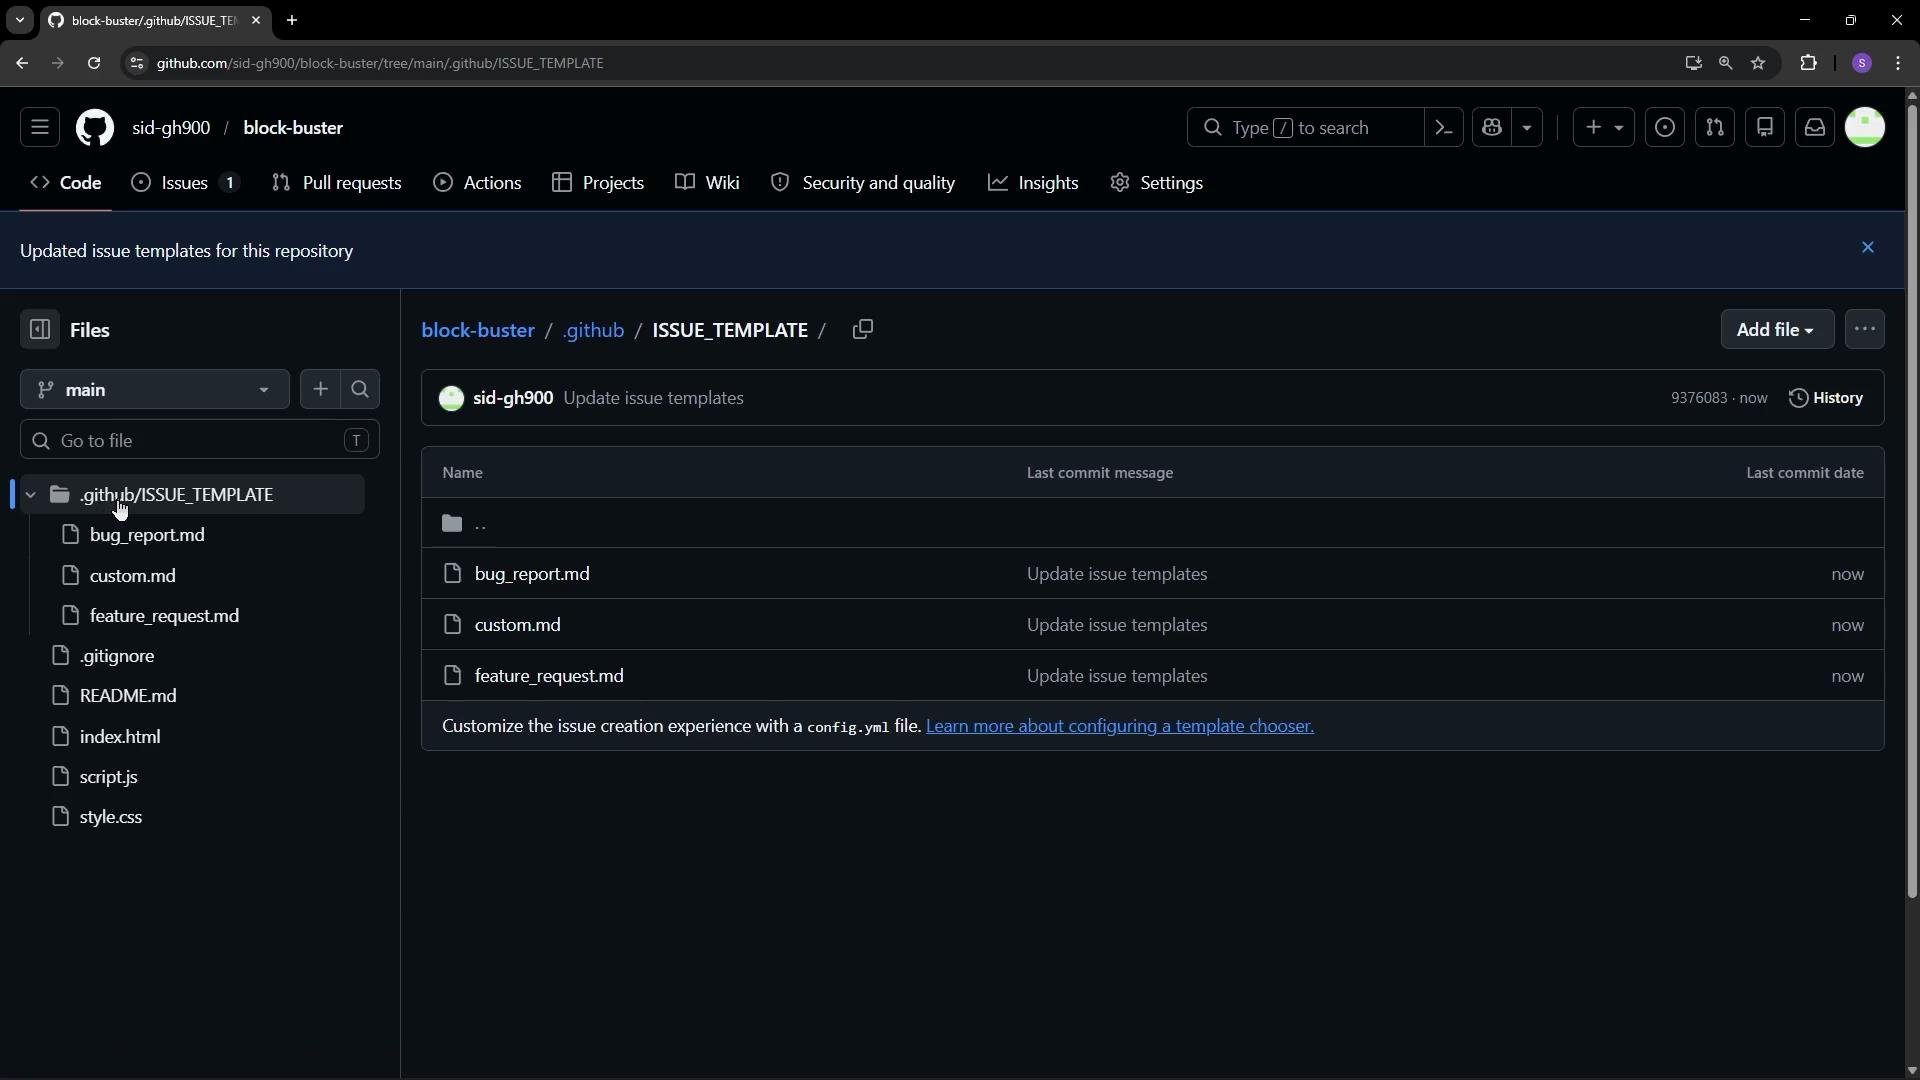Copy the folder path icon
1920x1080 pixels.
863,330
